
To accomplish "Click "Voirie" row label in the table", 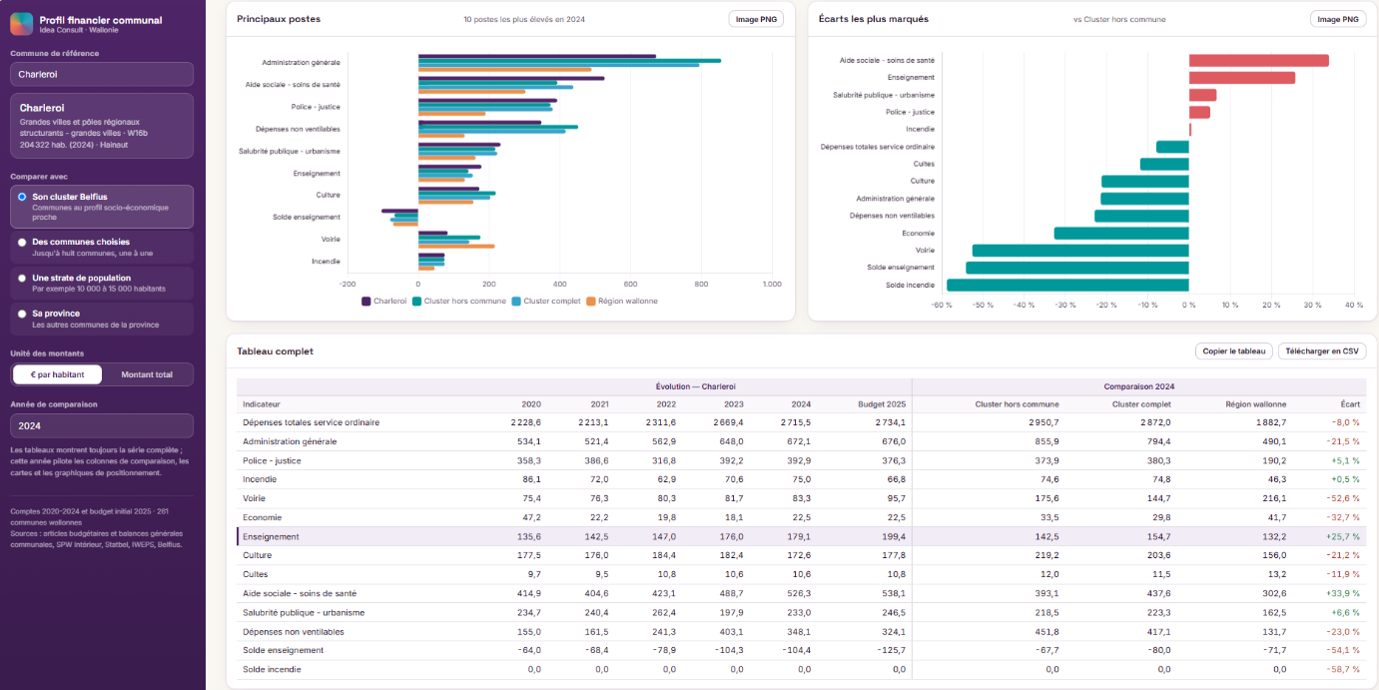I will pyautogui.click(x=254, y=499).
